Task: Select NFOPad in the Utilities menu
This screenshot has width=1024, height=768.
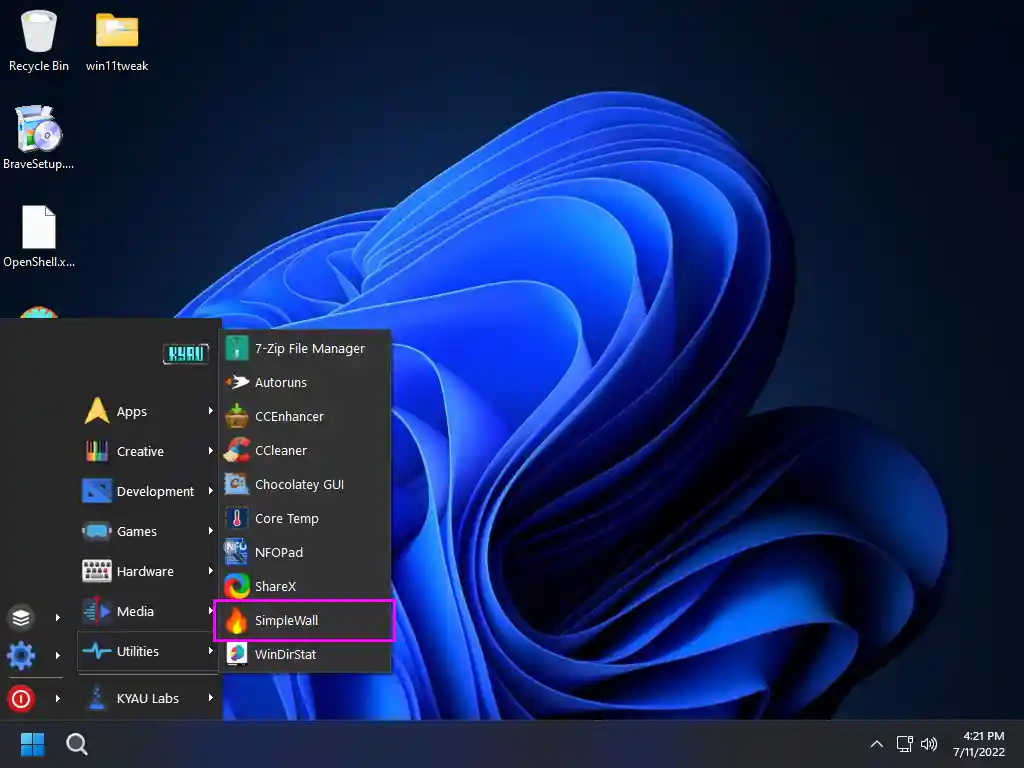Action: click(x=278, y=552)
